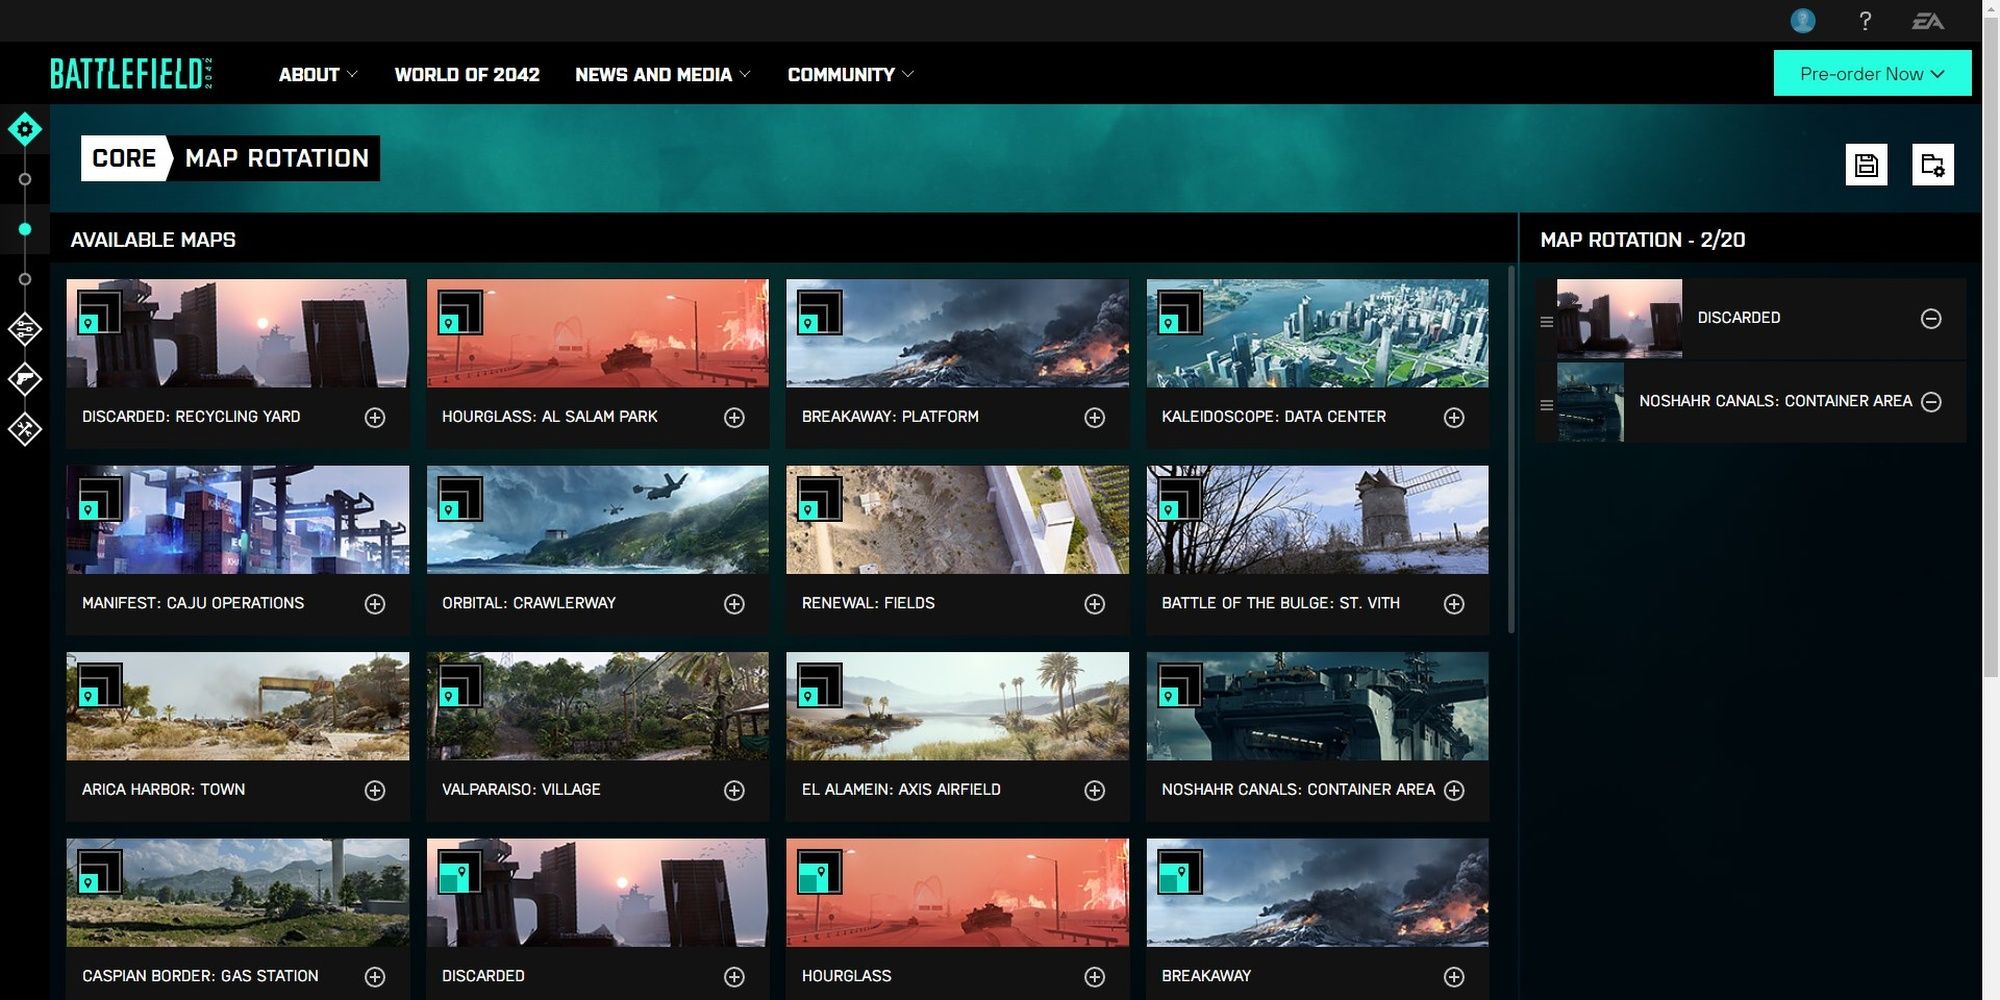
Task: Remove Discarded from the map rotation
Action: pyautogui.click(x=1931, y=319)
